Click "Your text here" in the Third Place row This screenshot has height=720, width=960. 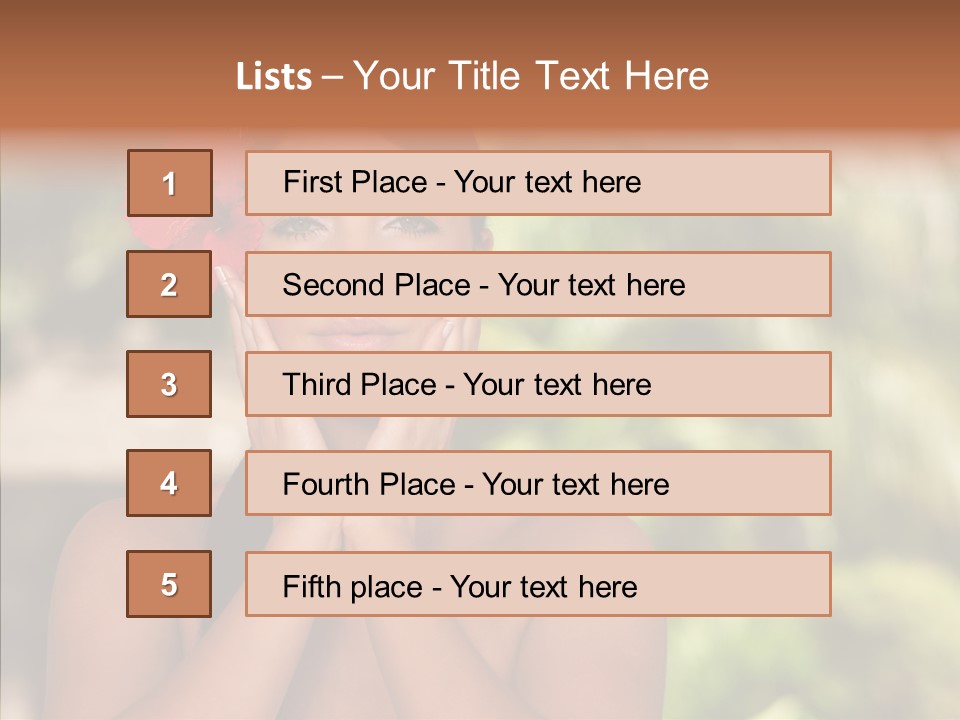pos(558,385)
